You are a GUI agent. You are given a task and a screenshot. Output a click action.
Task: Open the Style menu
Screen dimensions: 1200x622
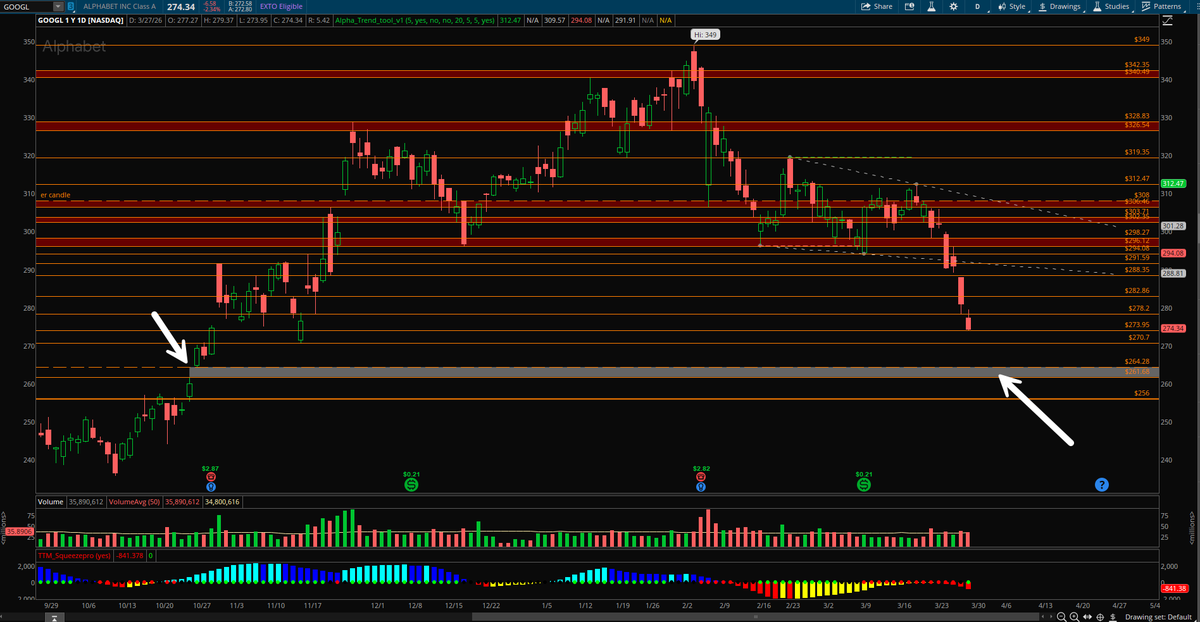tap(1012, 6)
